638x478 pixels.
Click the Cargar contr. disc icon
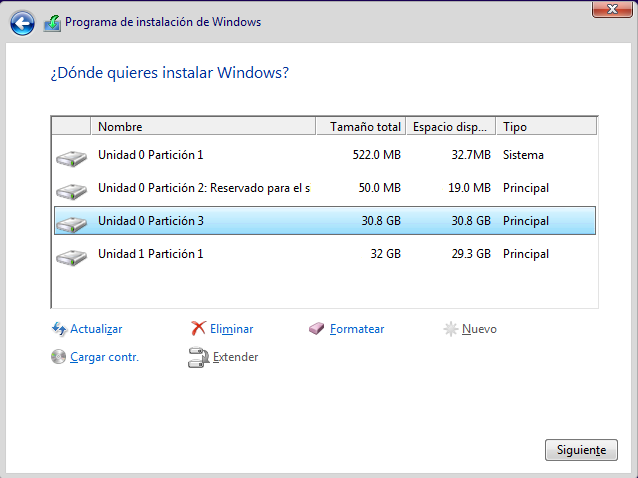tap(59, 357)
